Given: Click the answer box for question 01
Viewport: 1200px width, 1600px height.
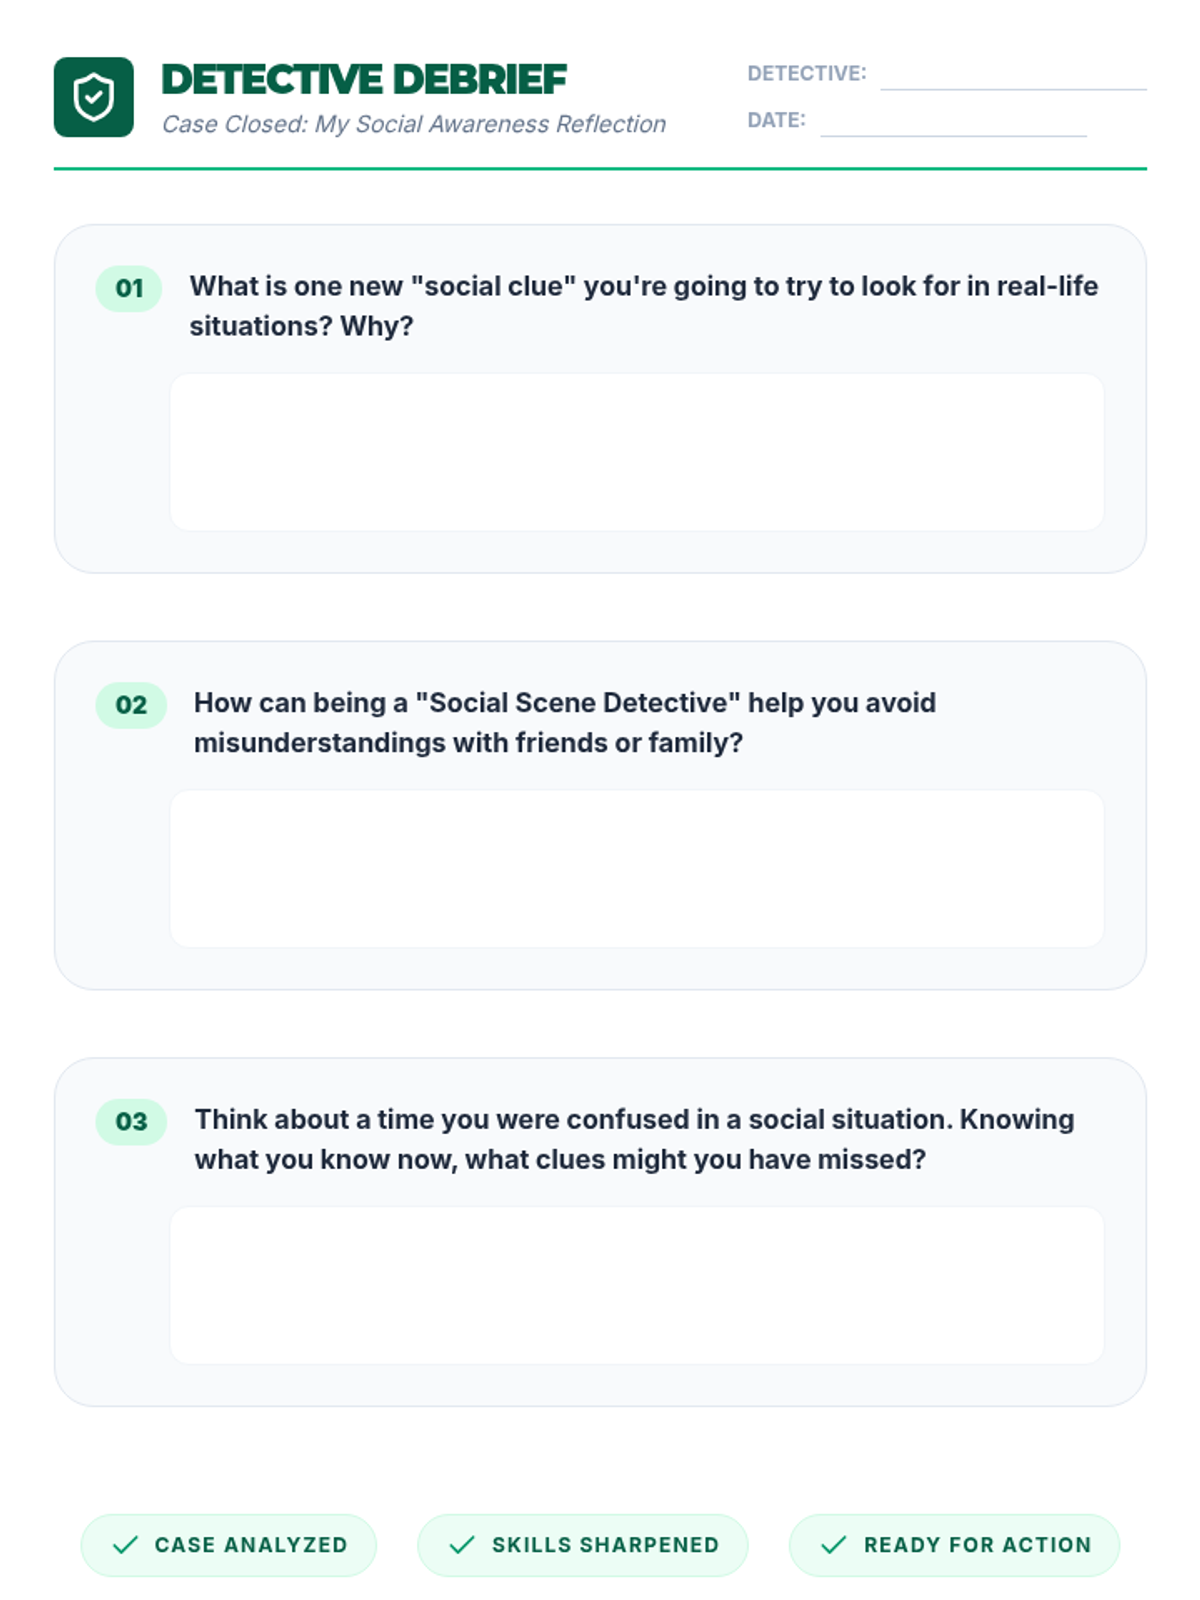Looking at the screenshot, I should (x=636, y=452).
